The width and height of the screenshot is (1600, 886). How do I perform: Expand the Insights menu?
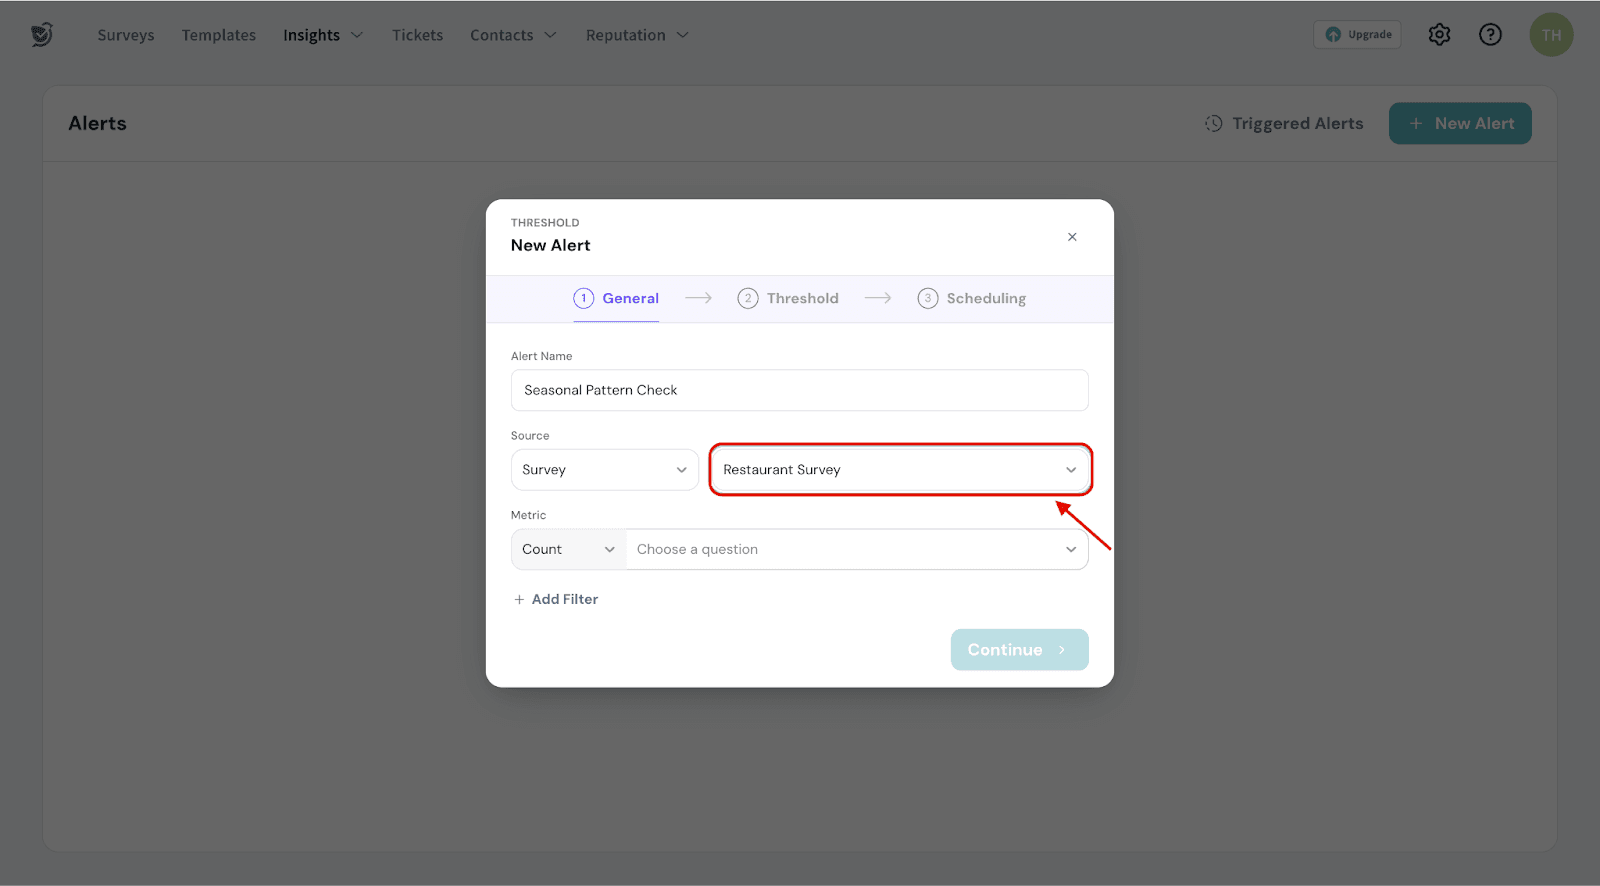tap(322, 35)
